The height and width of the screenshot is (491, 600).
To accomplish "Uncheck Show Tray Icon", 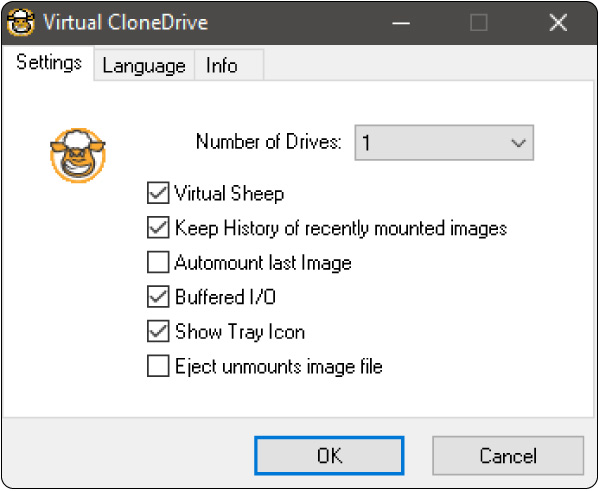I will tap(158, 331).
